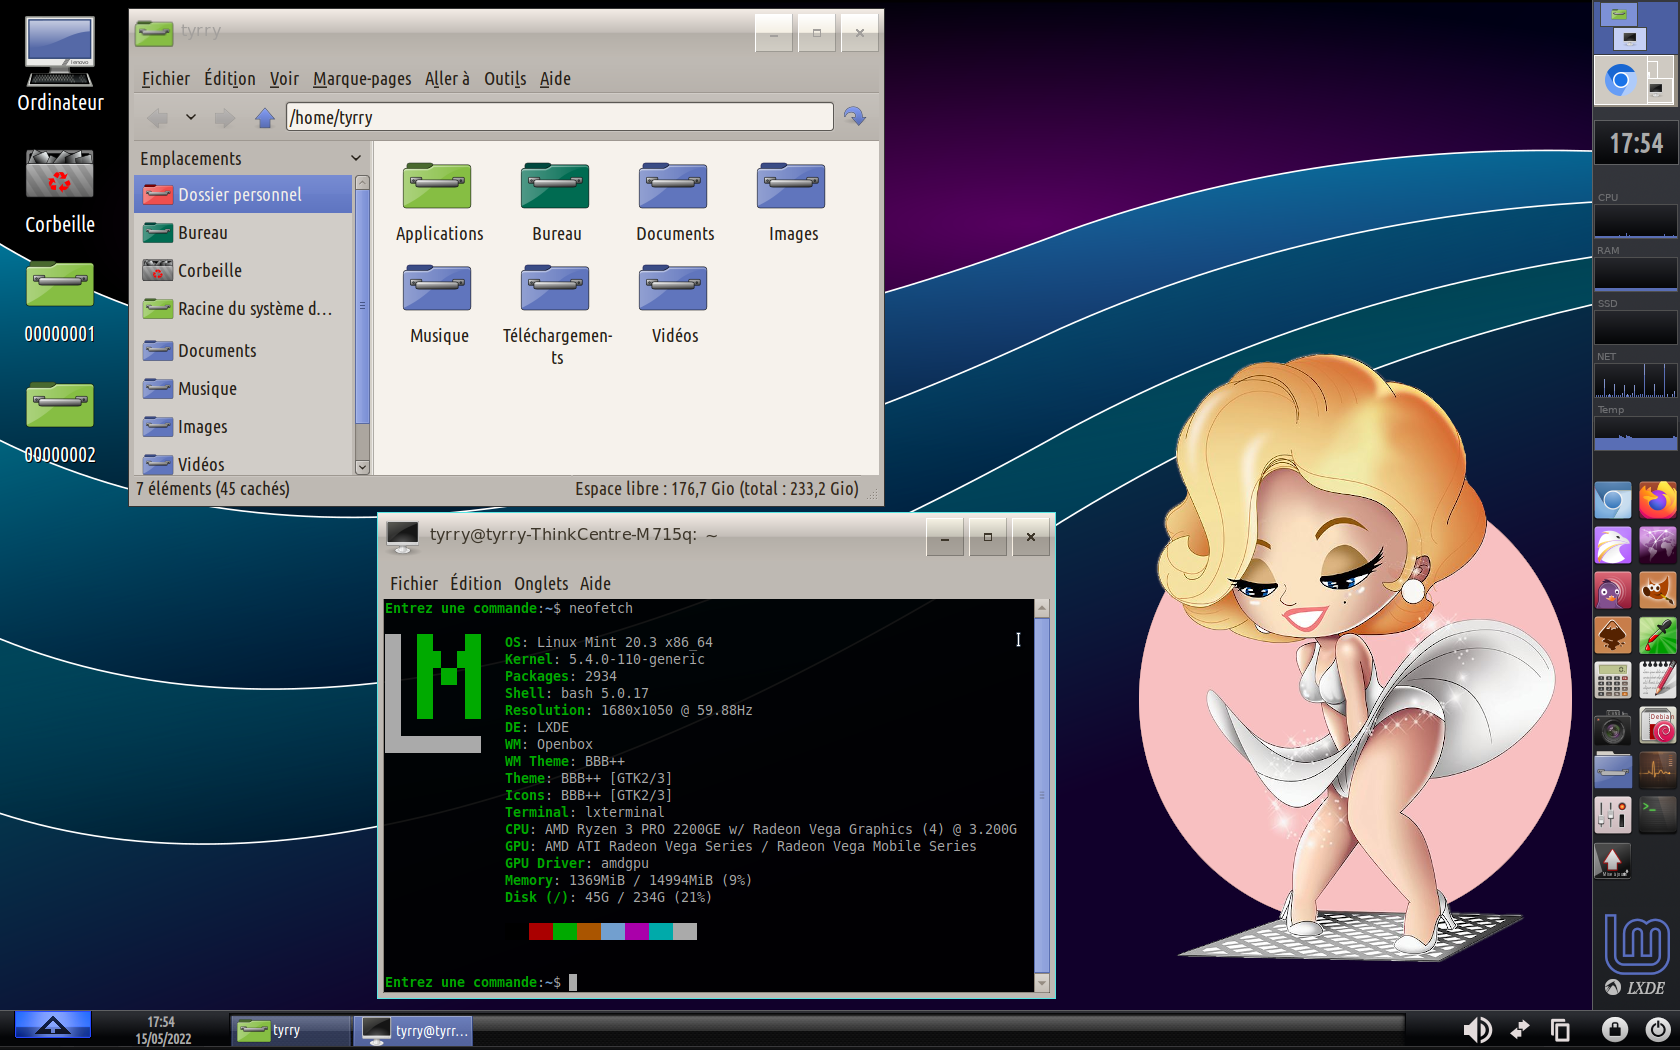1680x1050 pixels.
Task: Click the network connection tray icon
Action: (1520, 1029)
